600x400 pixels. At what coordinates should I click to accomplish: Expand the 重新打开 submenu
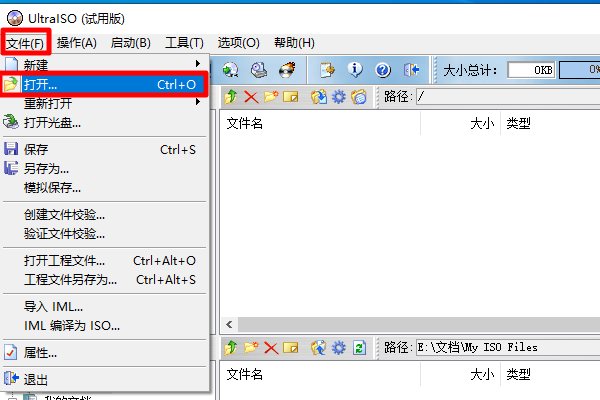(104, 103)
